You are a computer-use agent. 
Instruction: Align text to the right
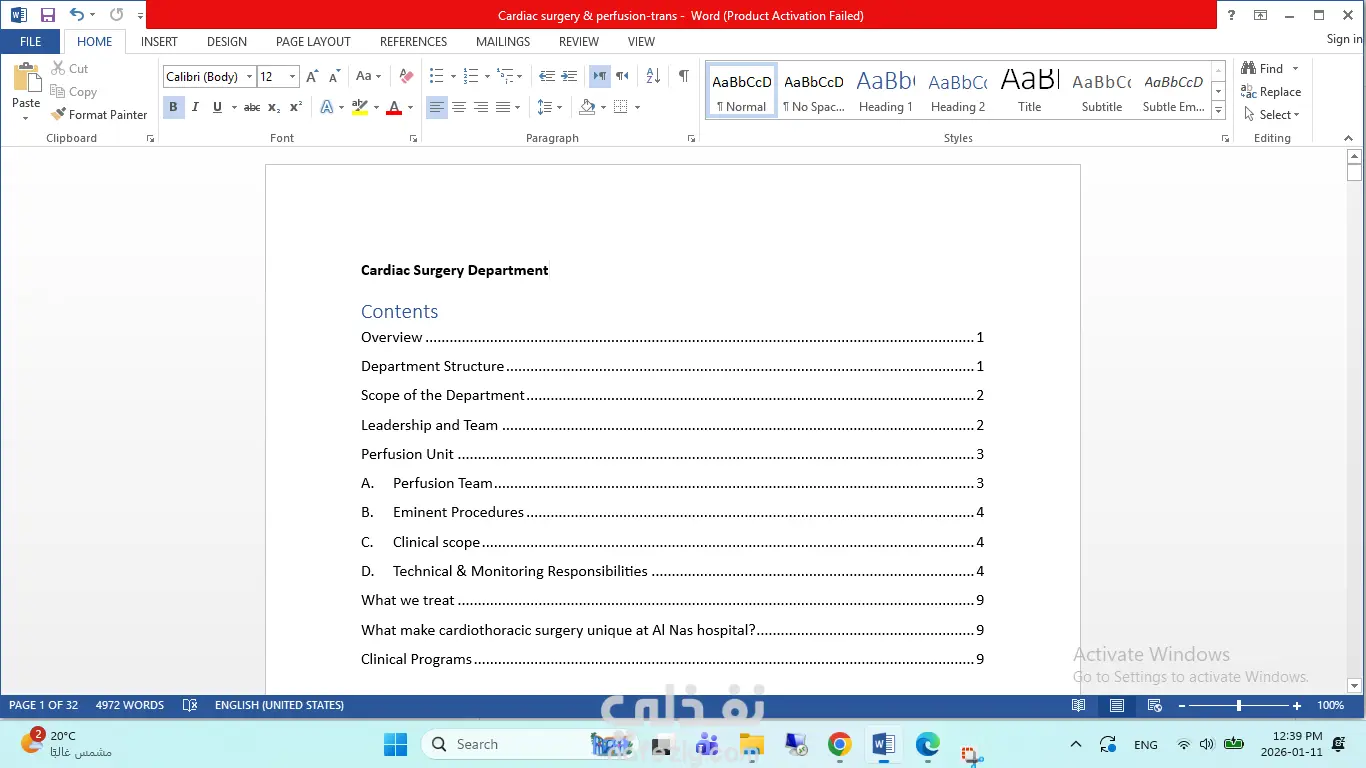point(481,107)
